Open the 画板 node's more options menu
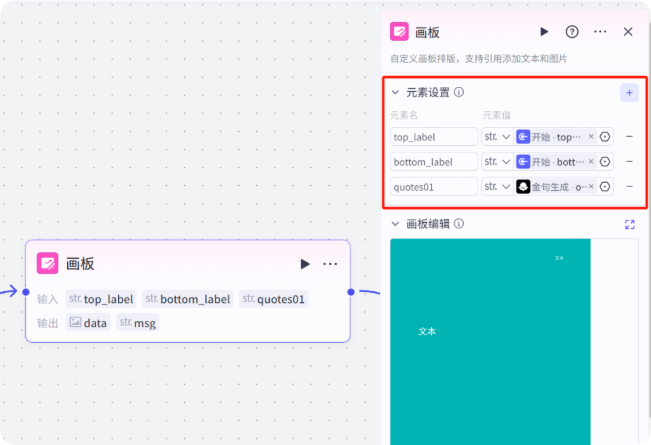 pyautogui.click(x=330, y=264)
